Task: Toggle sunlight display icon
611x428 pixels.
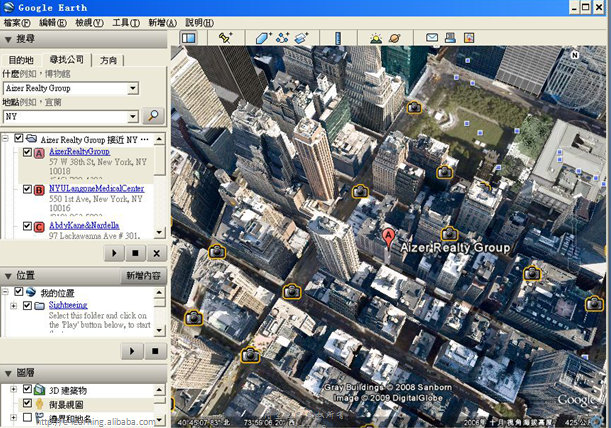Action: coord(376,38)
